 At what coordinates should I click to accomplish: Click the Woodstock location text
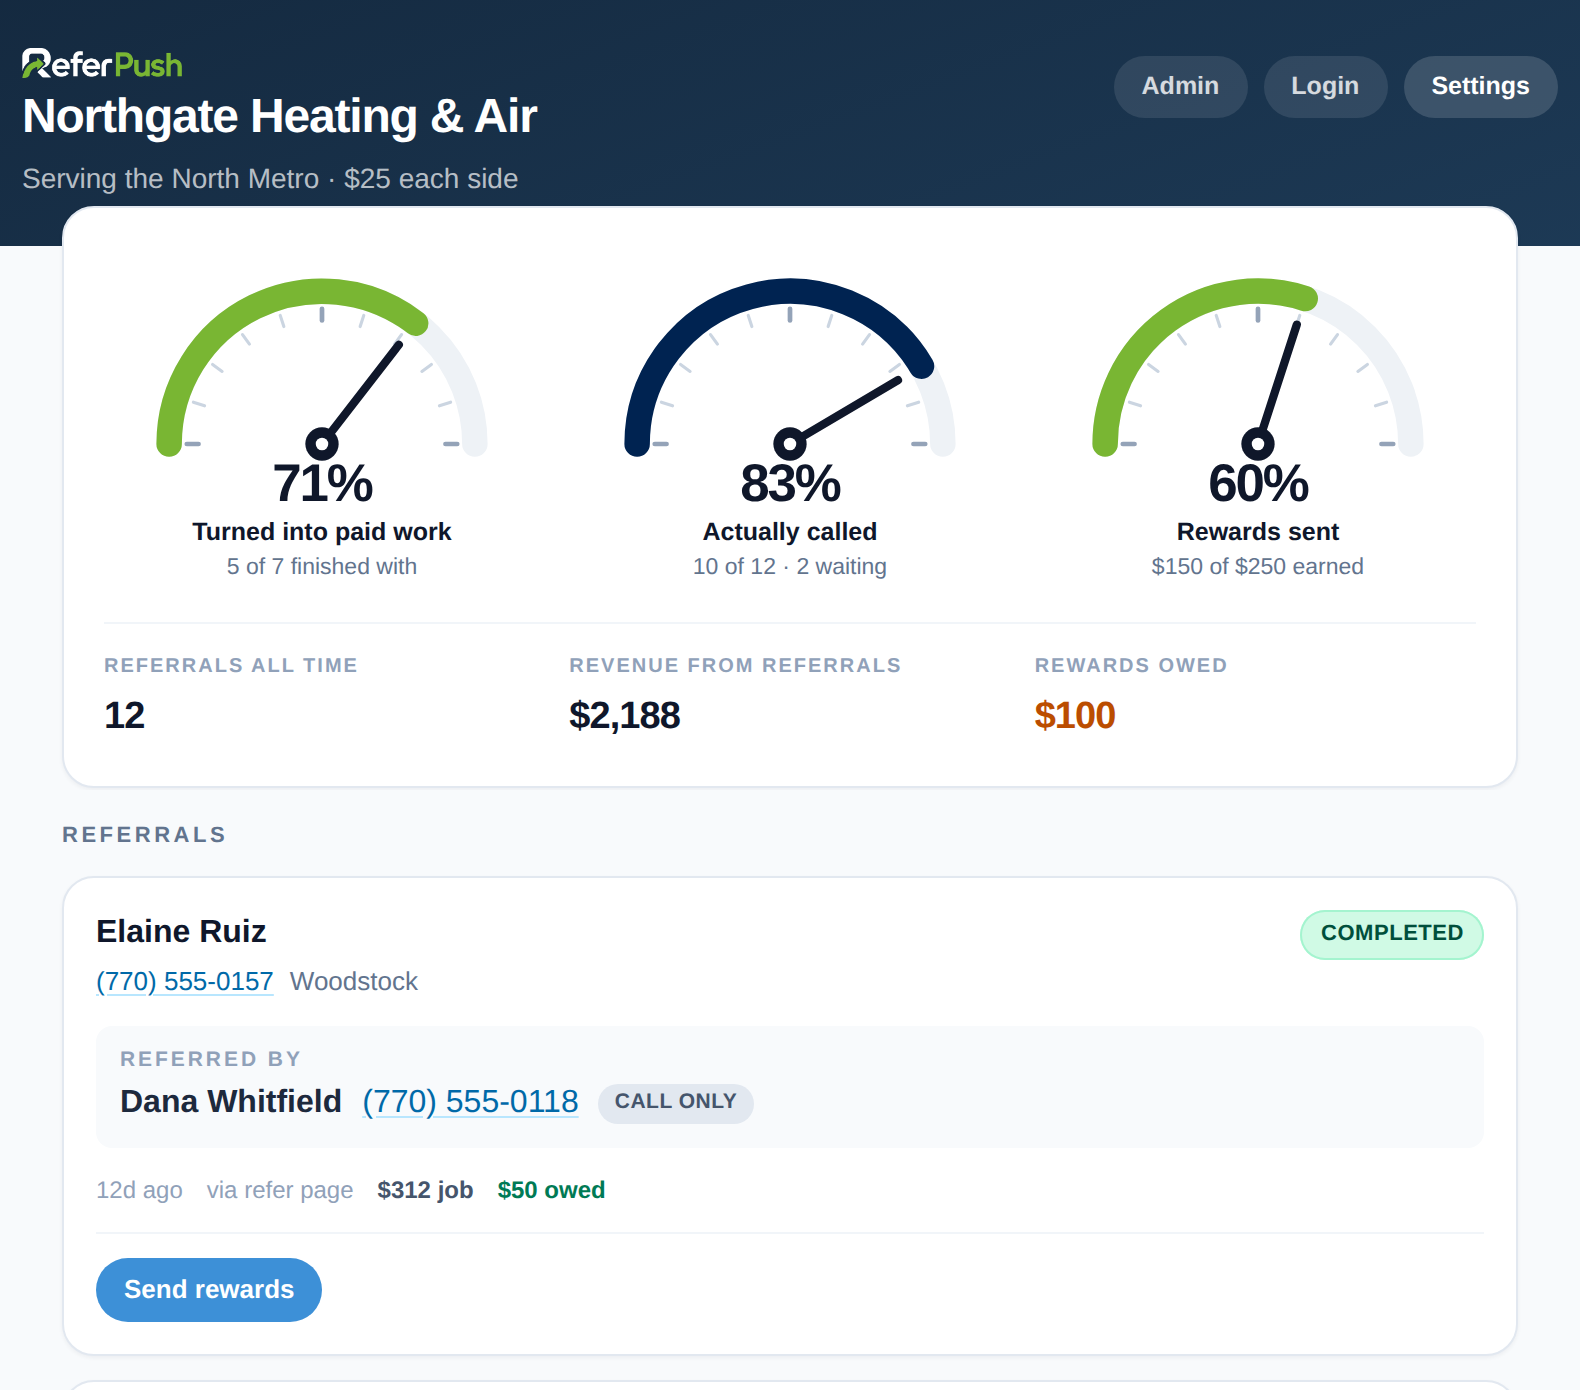(354, 981)
